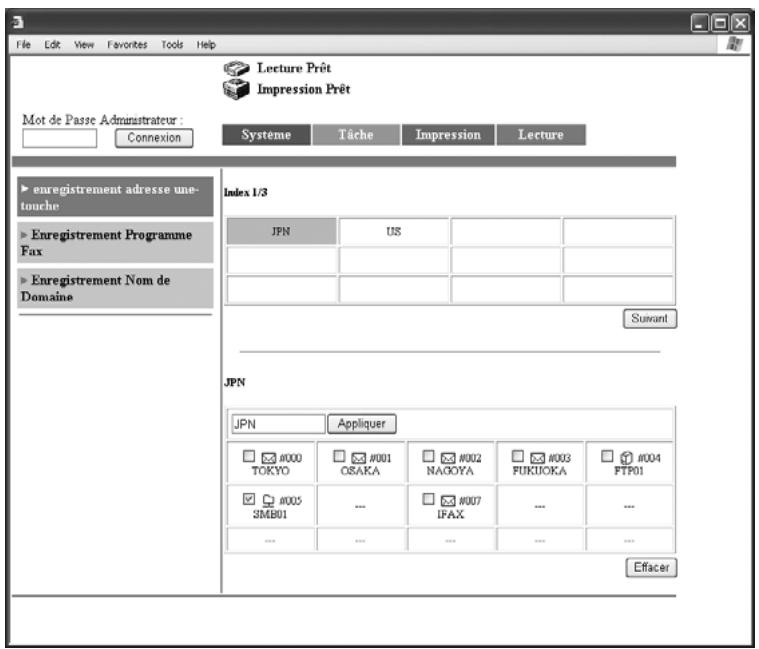Check the #001 OSAKA checkbox
The width and height of the screenshot is (759, 649).
pyautogui.click(x=339, y=456)
